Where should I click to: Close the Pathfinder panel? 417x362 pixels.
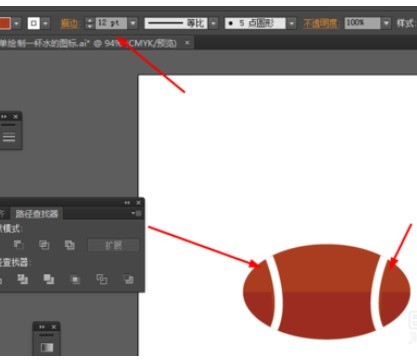[x=138, y=203]
